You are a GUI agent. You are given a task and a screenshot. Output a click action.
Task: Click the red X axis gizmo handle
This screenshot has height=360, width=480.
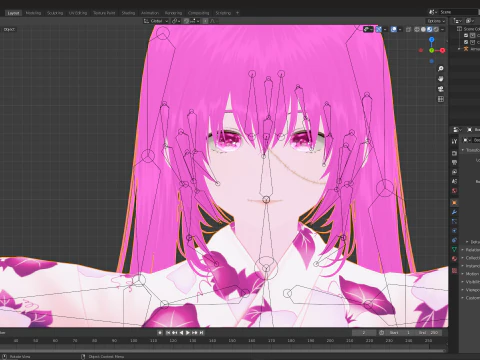[x=442, y=50]
